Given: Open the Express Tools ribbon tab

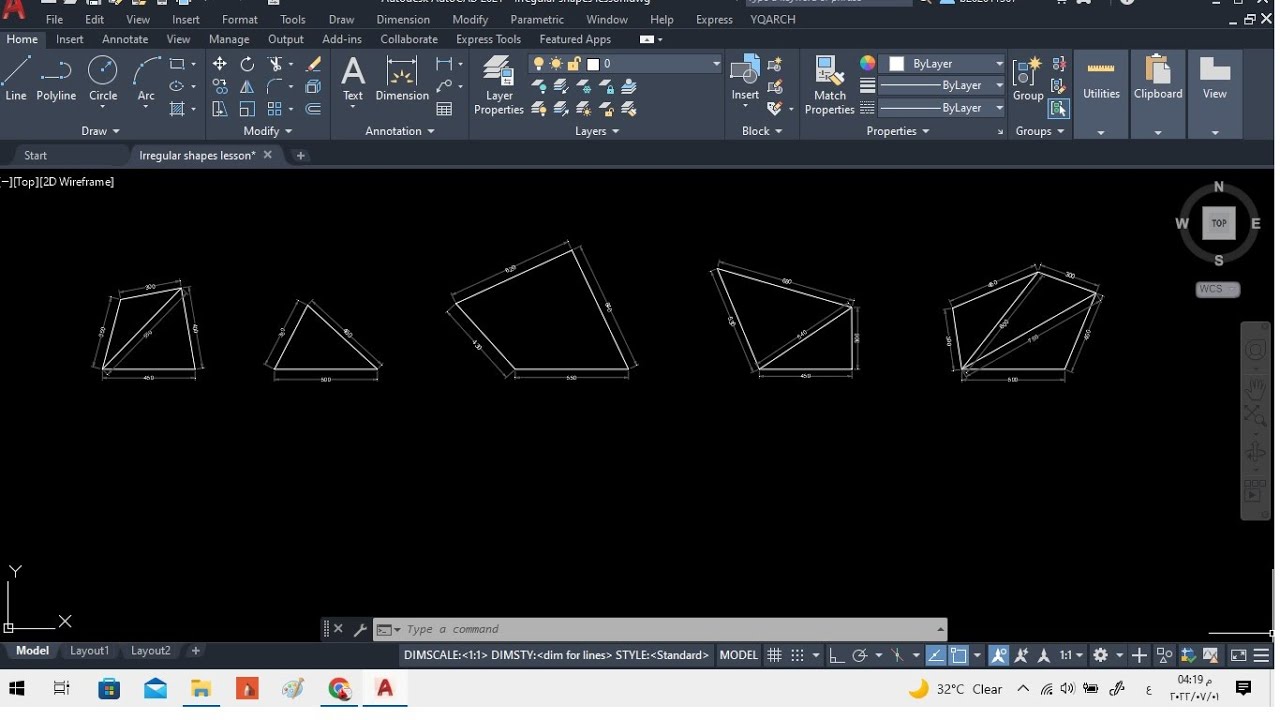Looking at the screenshot, I should tap(488, 39).
